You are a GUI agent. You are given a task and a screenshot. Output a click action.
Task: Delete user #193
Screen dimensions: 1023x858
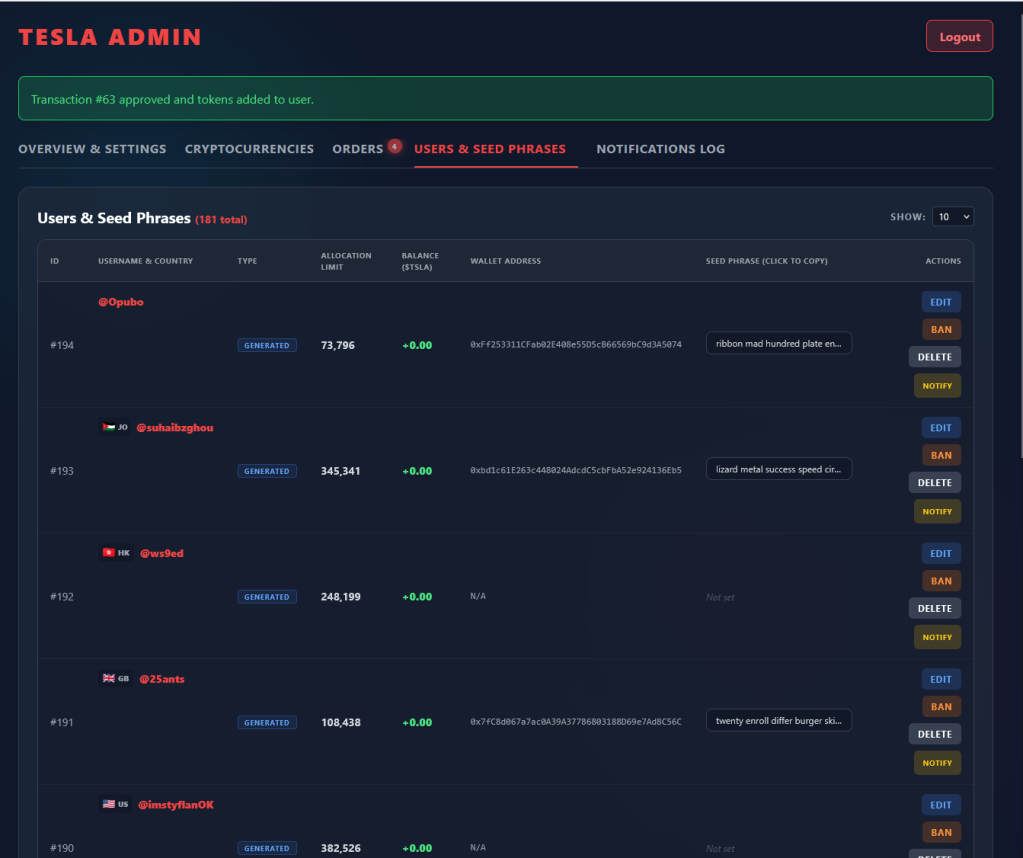[x=934, y=483]
